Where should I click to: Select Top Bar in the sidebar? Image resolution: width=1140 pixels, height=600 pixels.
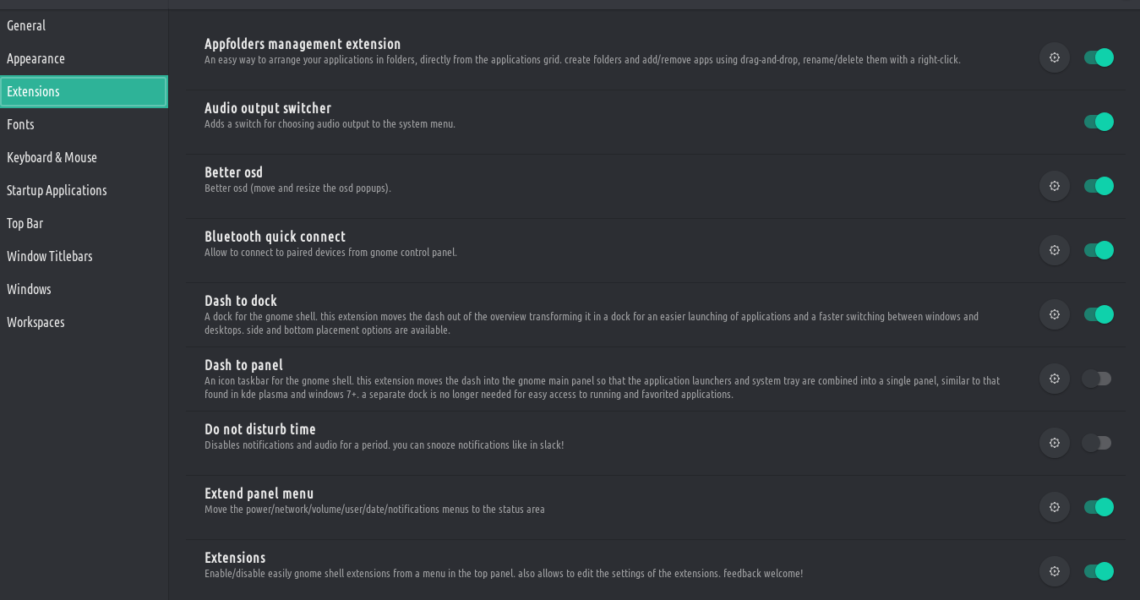pos(27,224)
